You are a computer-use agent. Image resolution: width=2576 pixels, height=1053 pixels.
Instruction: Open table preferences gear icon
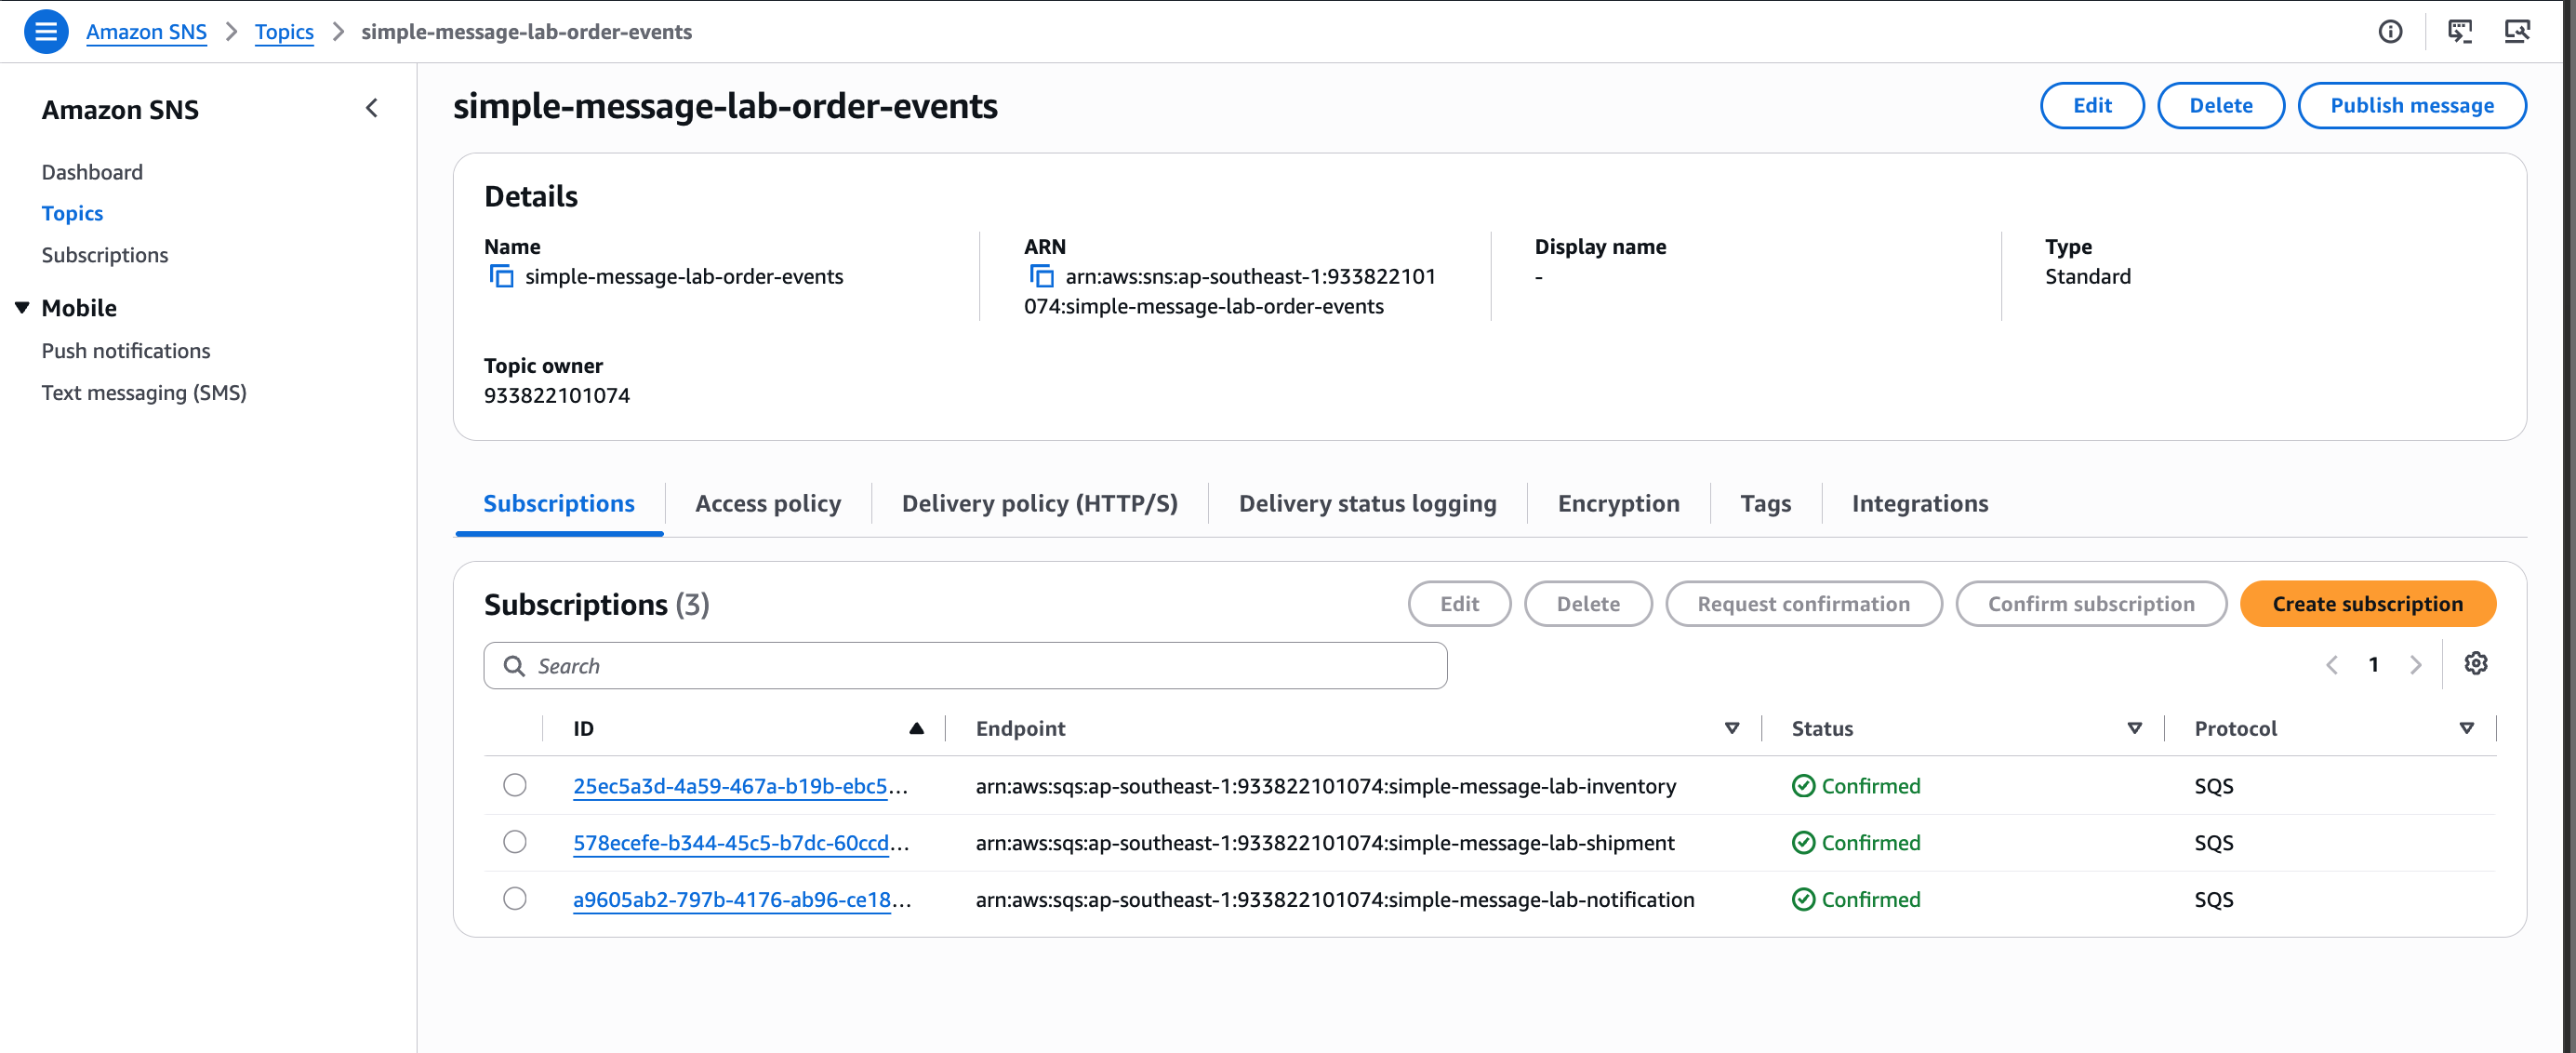2475,663
